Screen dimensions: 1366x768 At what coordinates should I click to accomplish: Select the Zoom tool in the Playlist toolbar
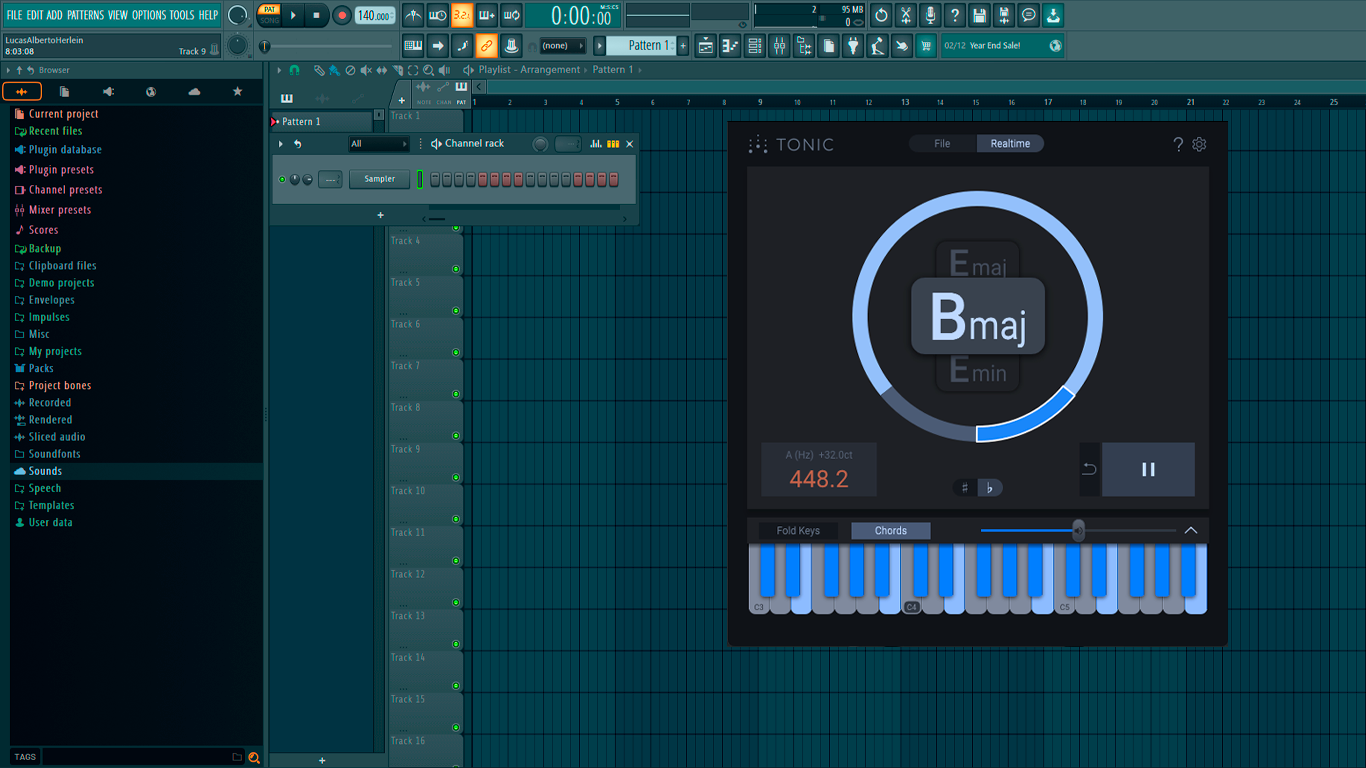coord(429,70)
